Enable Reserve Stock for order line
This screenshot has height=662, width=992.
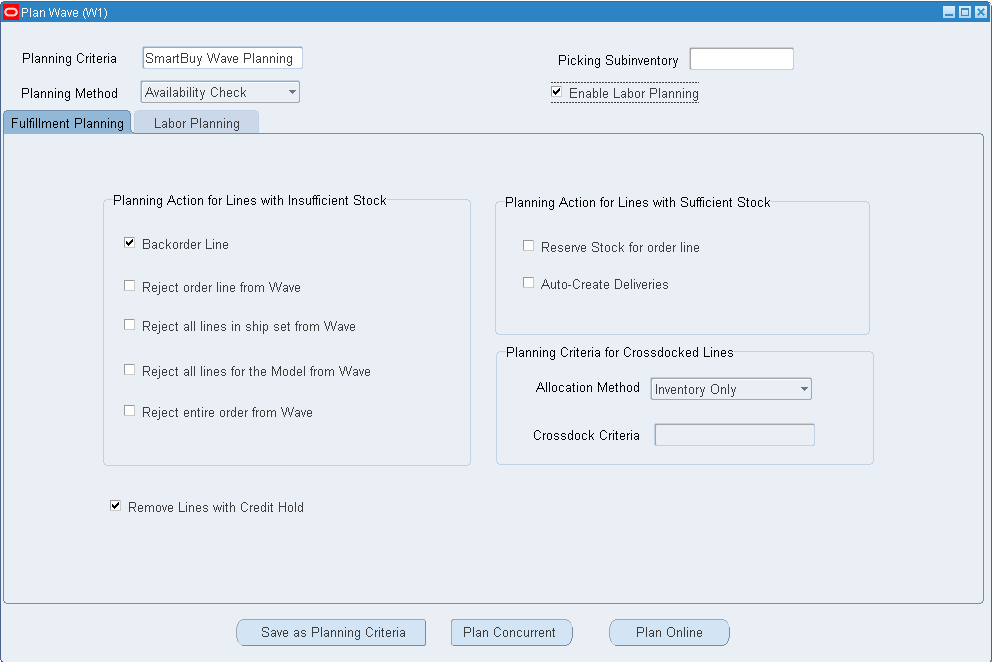[528, 246]
